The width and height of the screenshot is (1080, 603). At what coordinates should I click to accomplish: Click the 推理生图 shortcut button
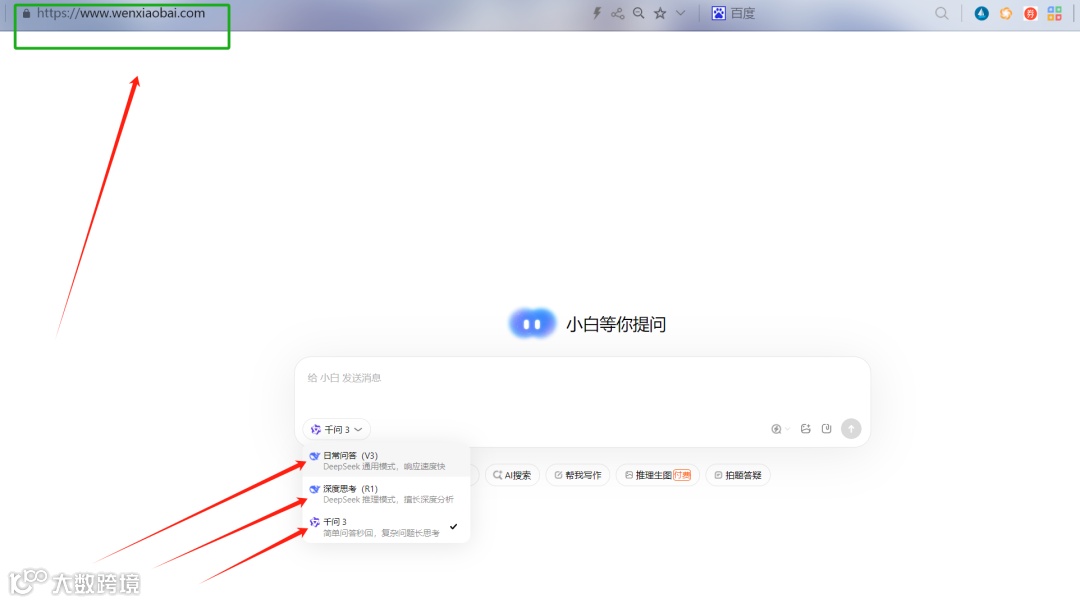tap(658, 475)
